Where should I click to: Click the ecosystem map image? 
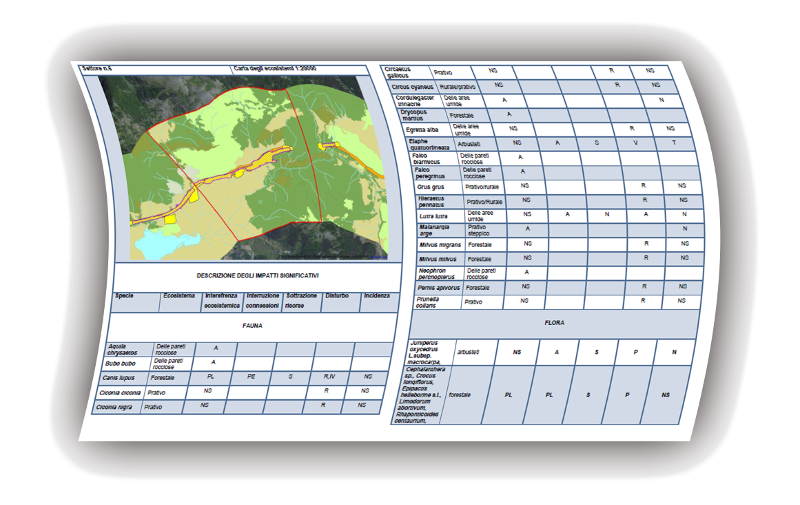243,168
